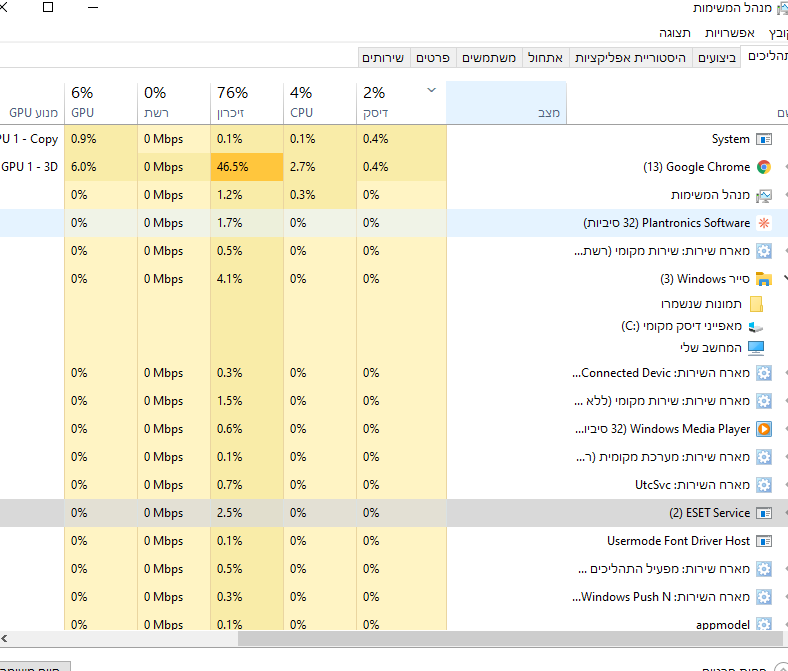Expand the Google Chrome process group
Image resolution: width=788 pixels, height=671 pixels.
click(784, 167)
